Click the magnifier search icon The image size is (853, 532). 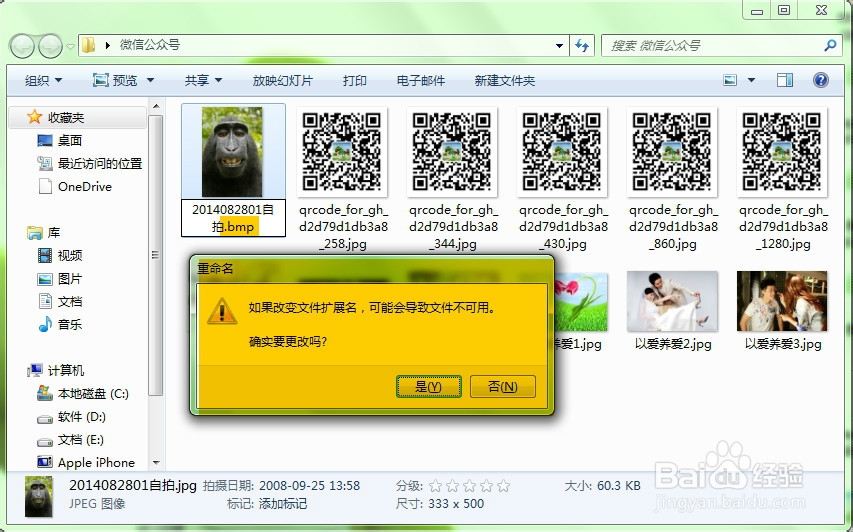click(830, 45)
